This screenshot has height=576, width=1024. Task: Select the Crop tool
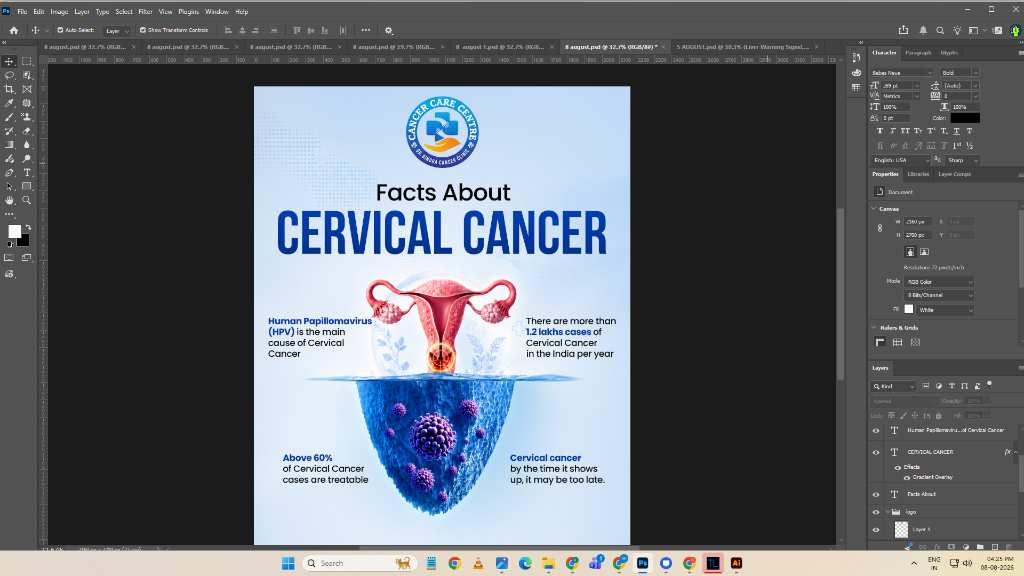(x=9, y=89)
